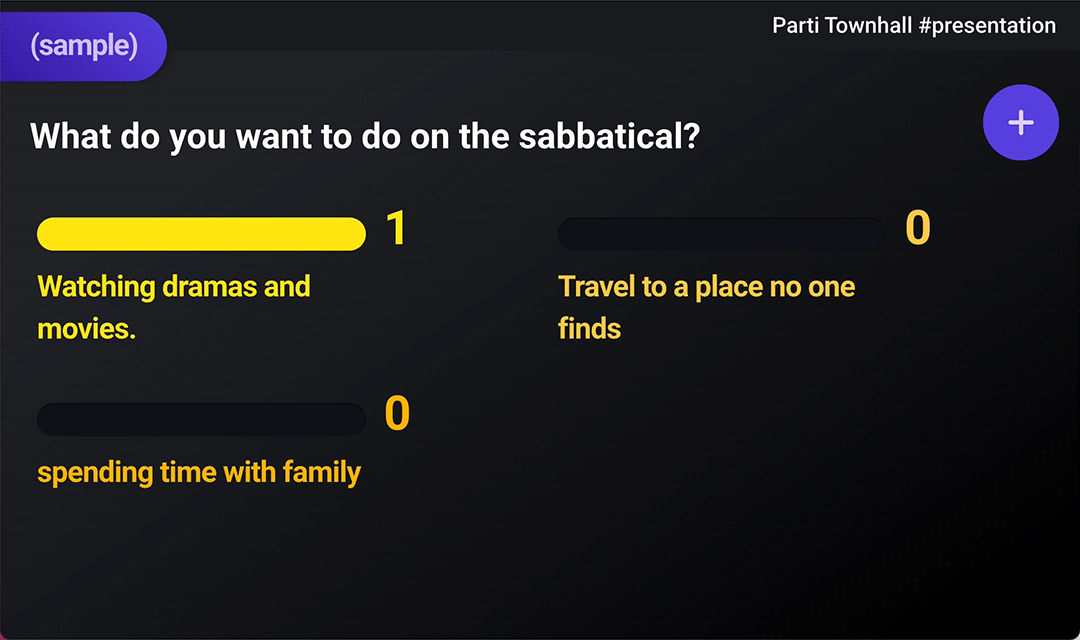Image resolution: width=1080 pixels, height=640 pixels.
Task: Select the (sample) label badge
Action: (x=83, y=46)
